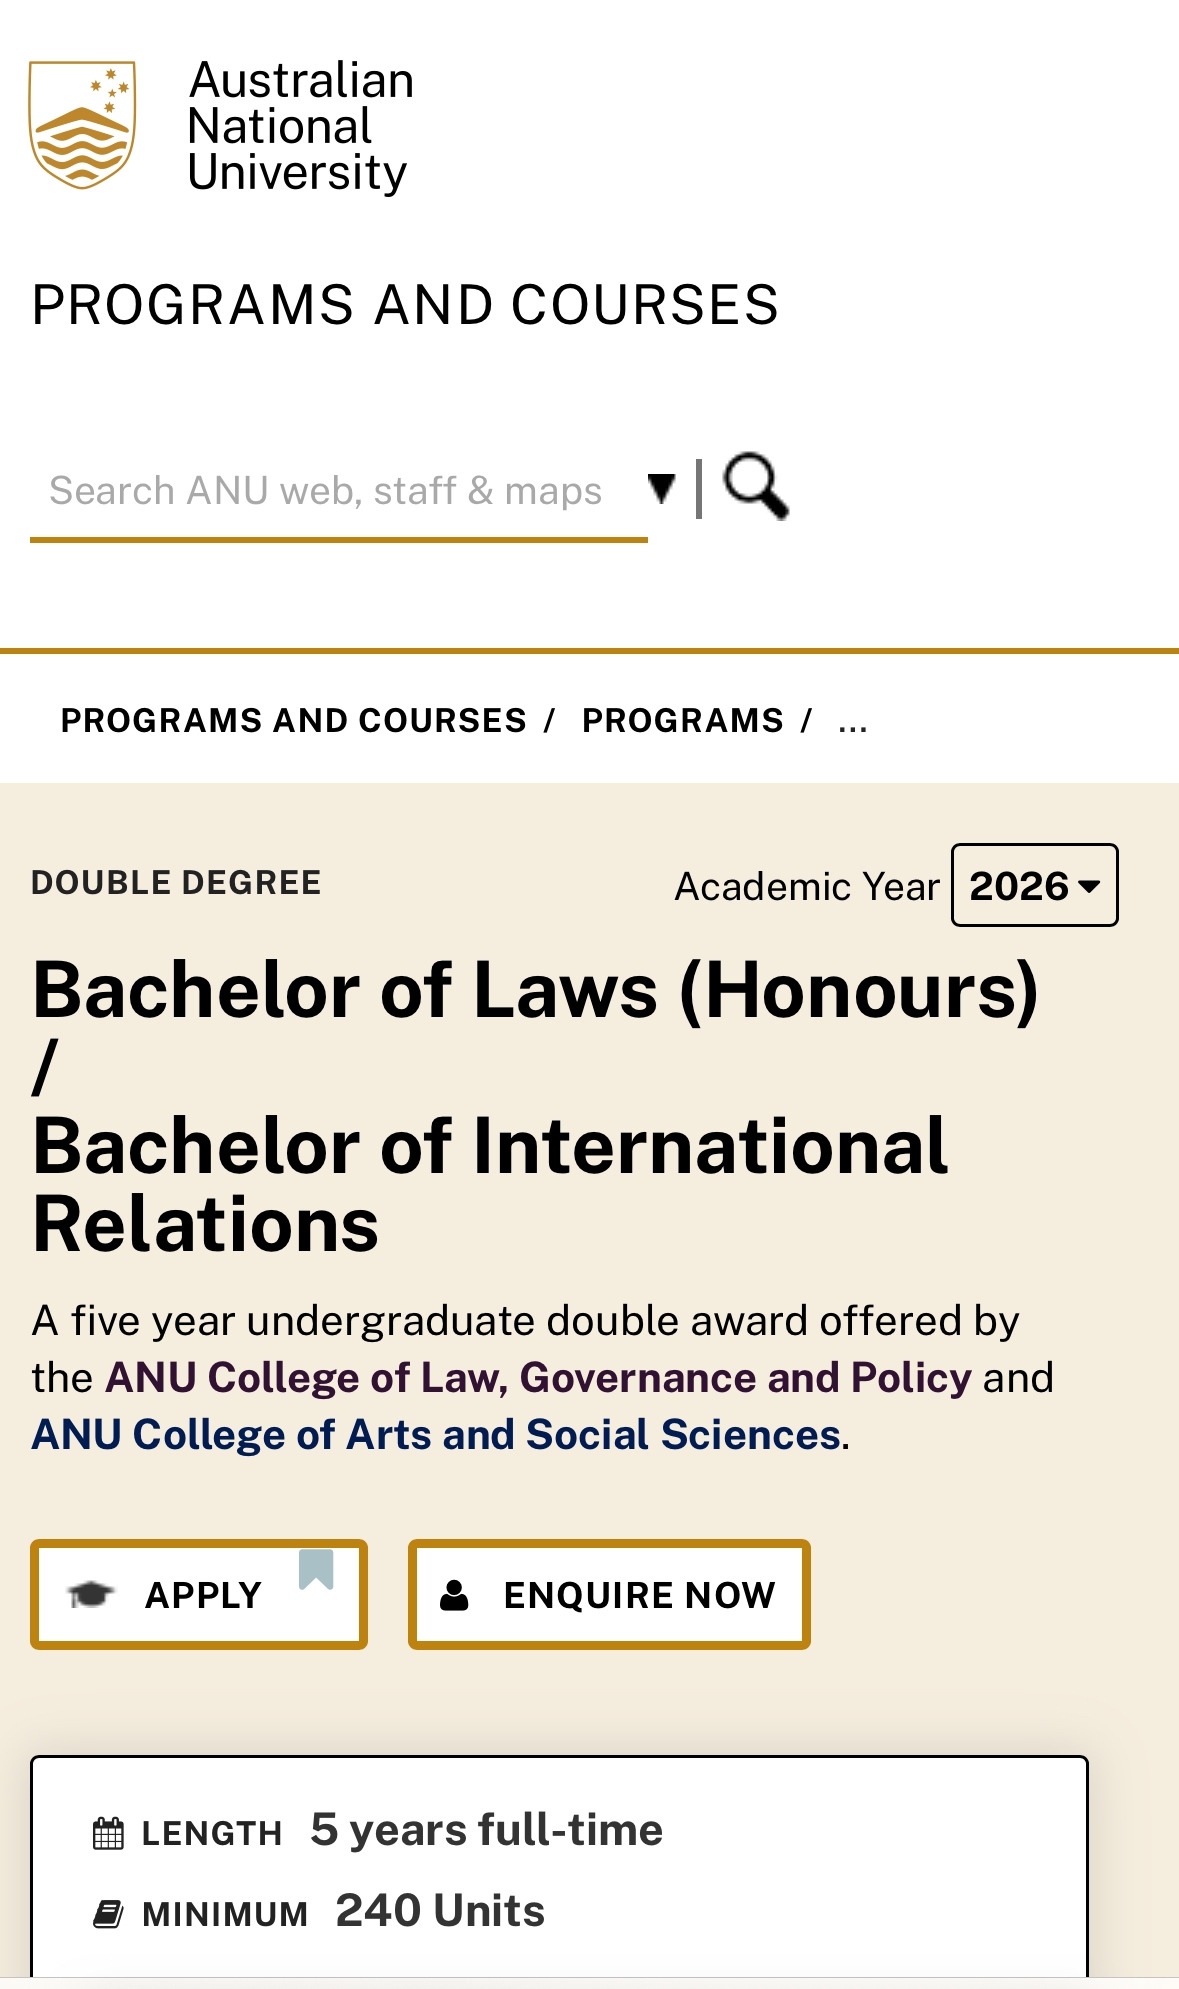1179x1989 pixels.
Task: Click the Bachelor of Laws (Honours) title
Action: (x=536, y=991)
